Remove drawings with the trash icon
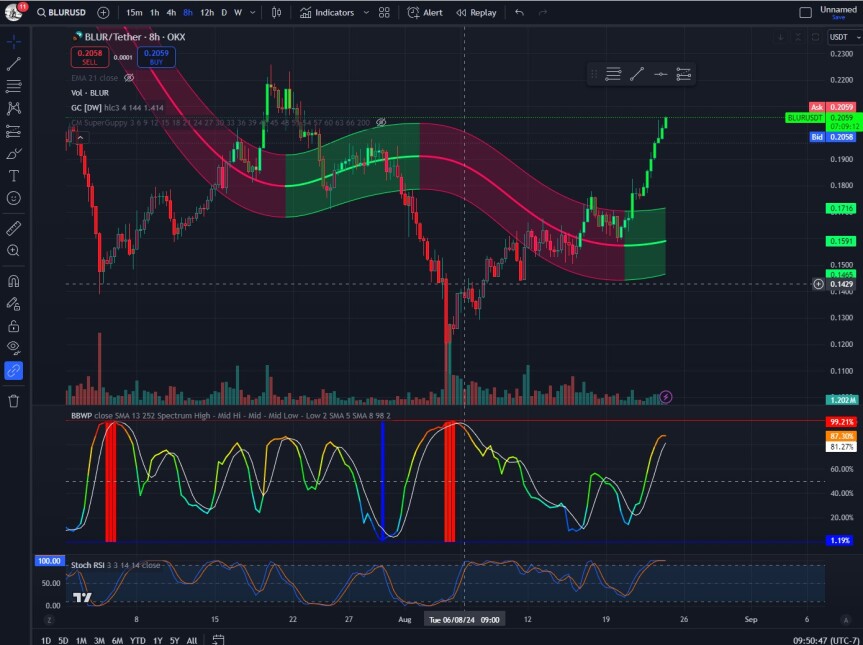Screen dimensions: 863x645 click(x=14, y=401)
